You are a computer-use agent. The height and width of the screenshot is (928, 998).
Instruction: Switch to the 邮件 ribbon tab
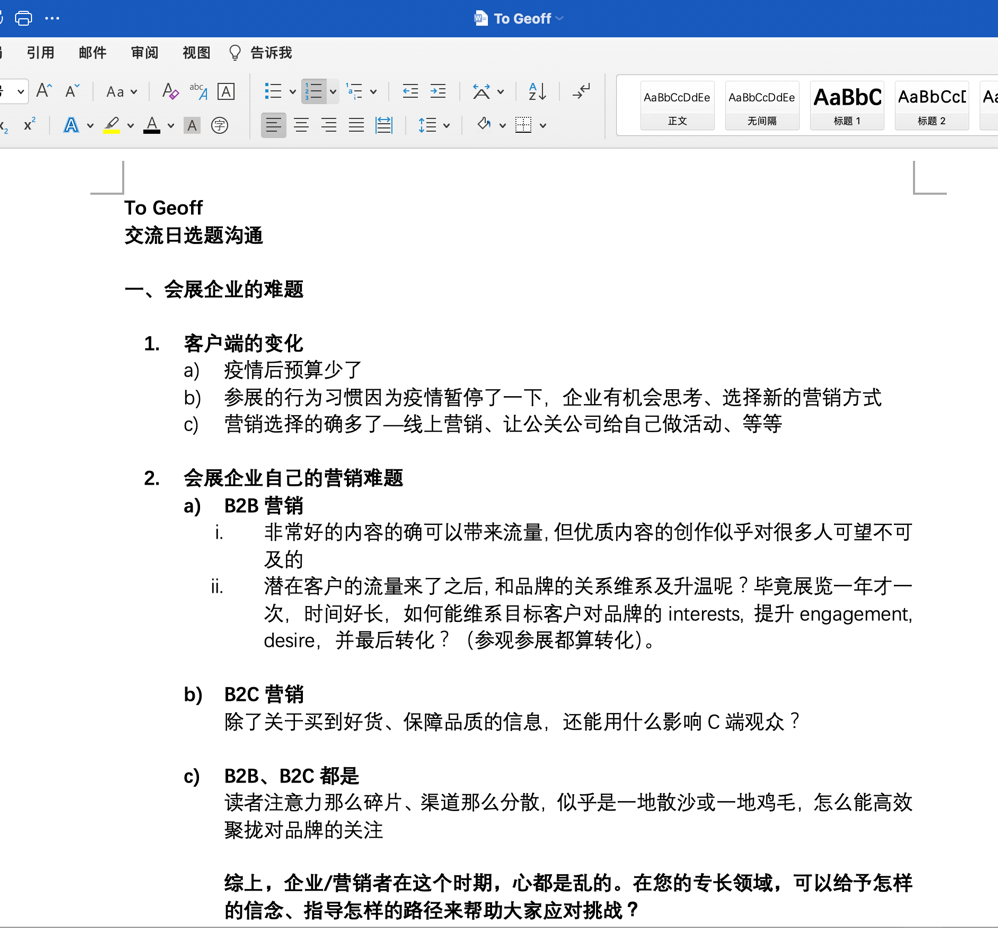pyautogui.click(x=92, y=53)
